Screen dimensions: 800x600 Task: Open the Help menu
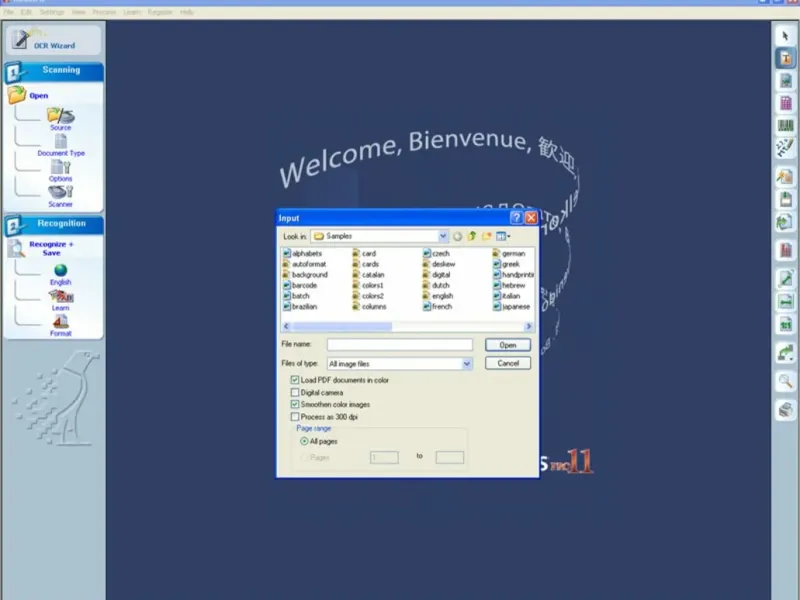pyautogui.click(x=187, y=12)
